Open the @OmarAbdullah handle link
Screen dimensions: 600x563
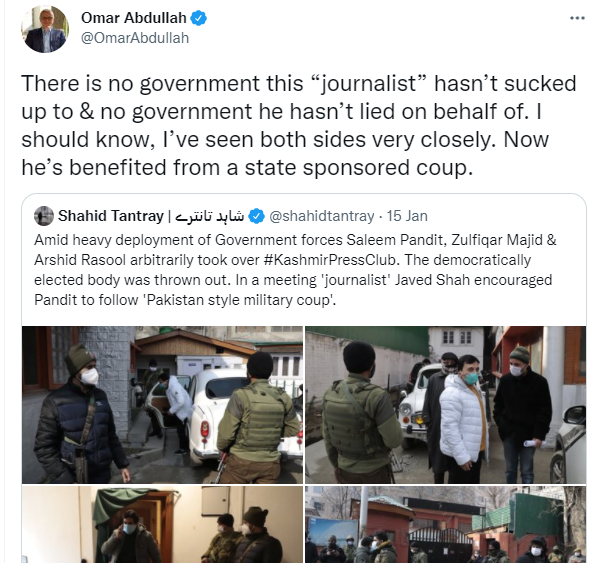(135, 38)
